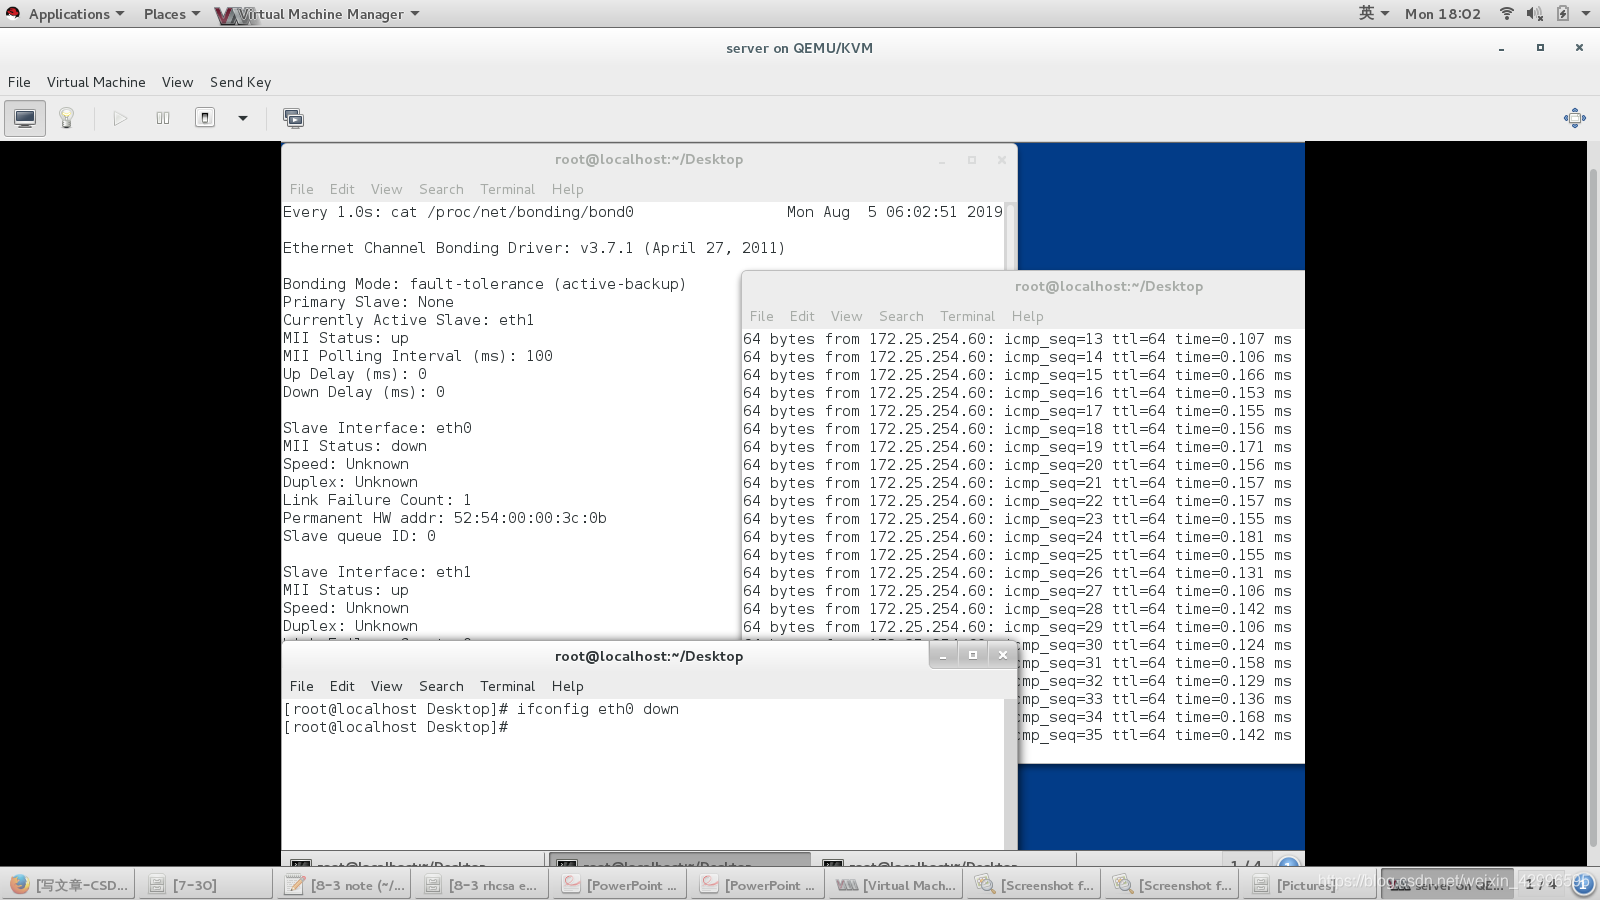Open File menu in bottom terminal window
This screenshot has width=1600, height=900.
301,686
